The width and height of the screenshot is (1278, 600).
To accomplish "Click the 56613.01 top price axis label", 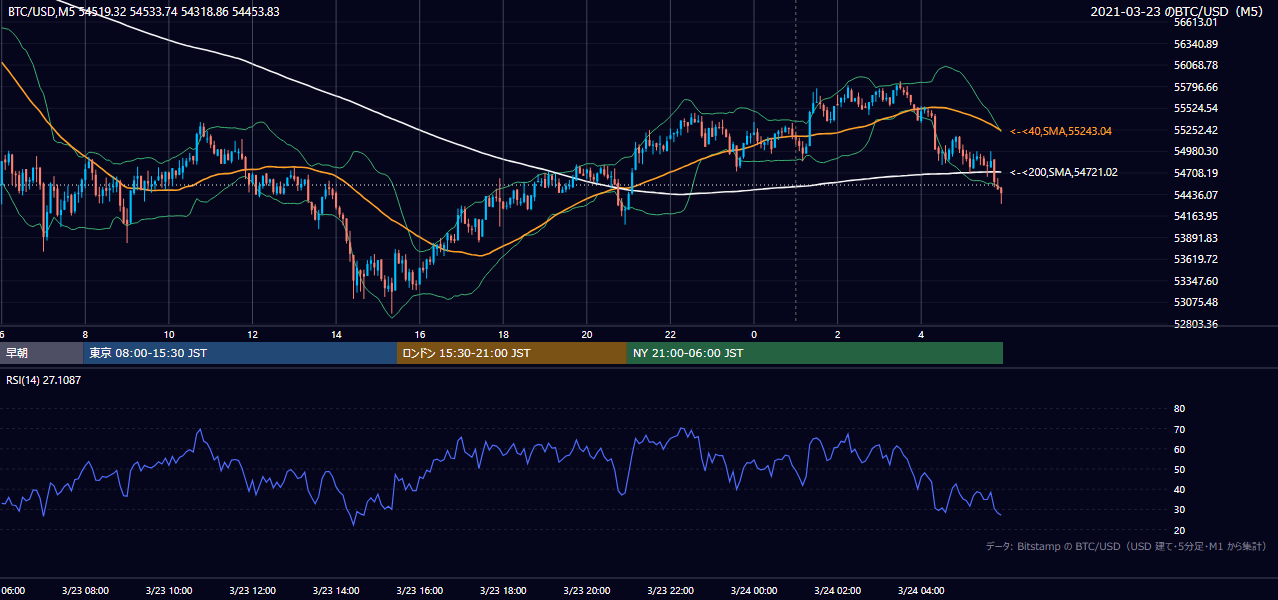I will tap(1196, 22).
